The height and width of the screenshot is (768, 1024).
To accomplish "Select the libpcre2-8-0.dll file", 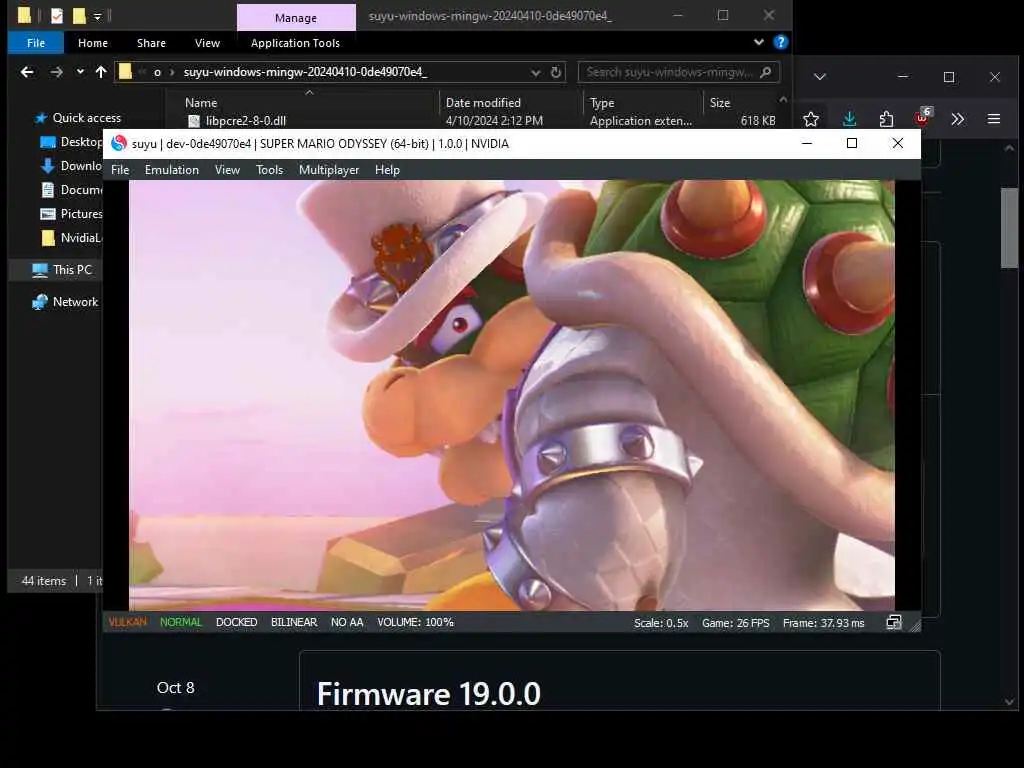I will pos(246,121).
